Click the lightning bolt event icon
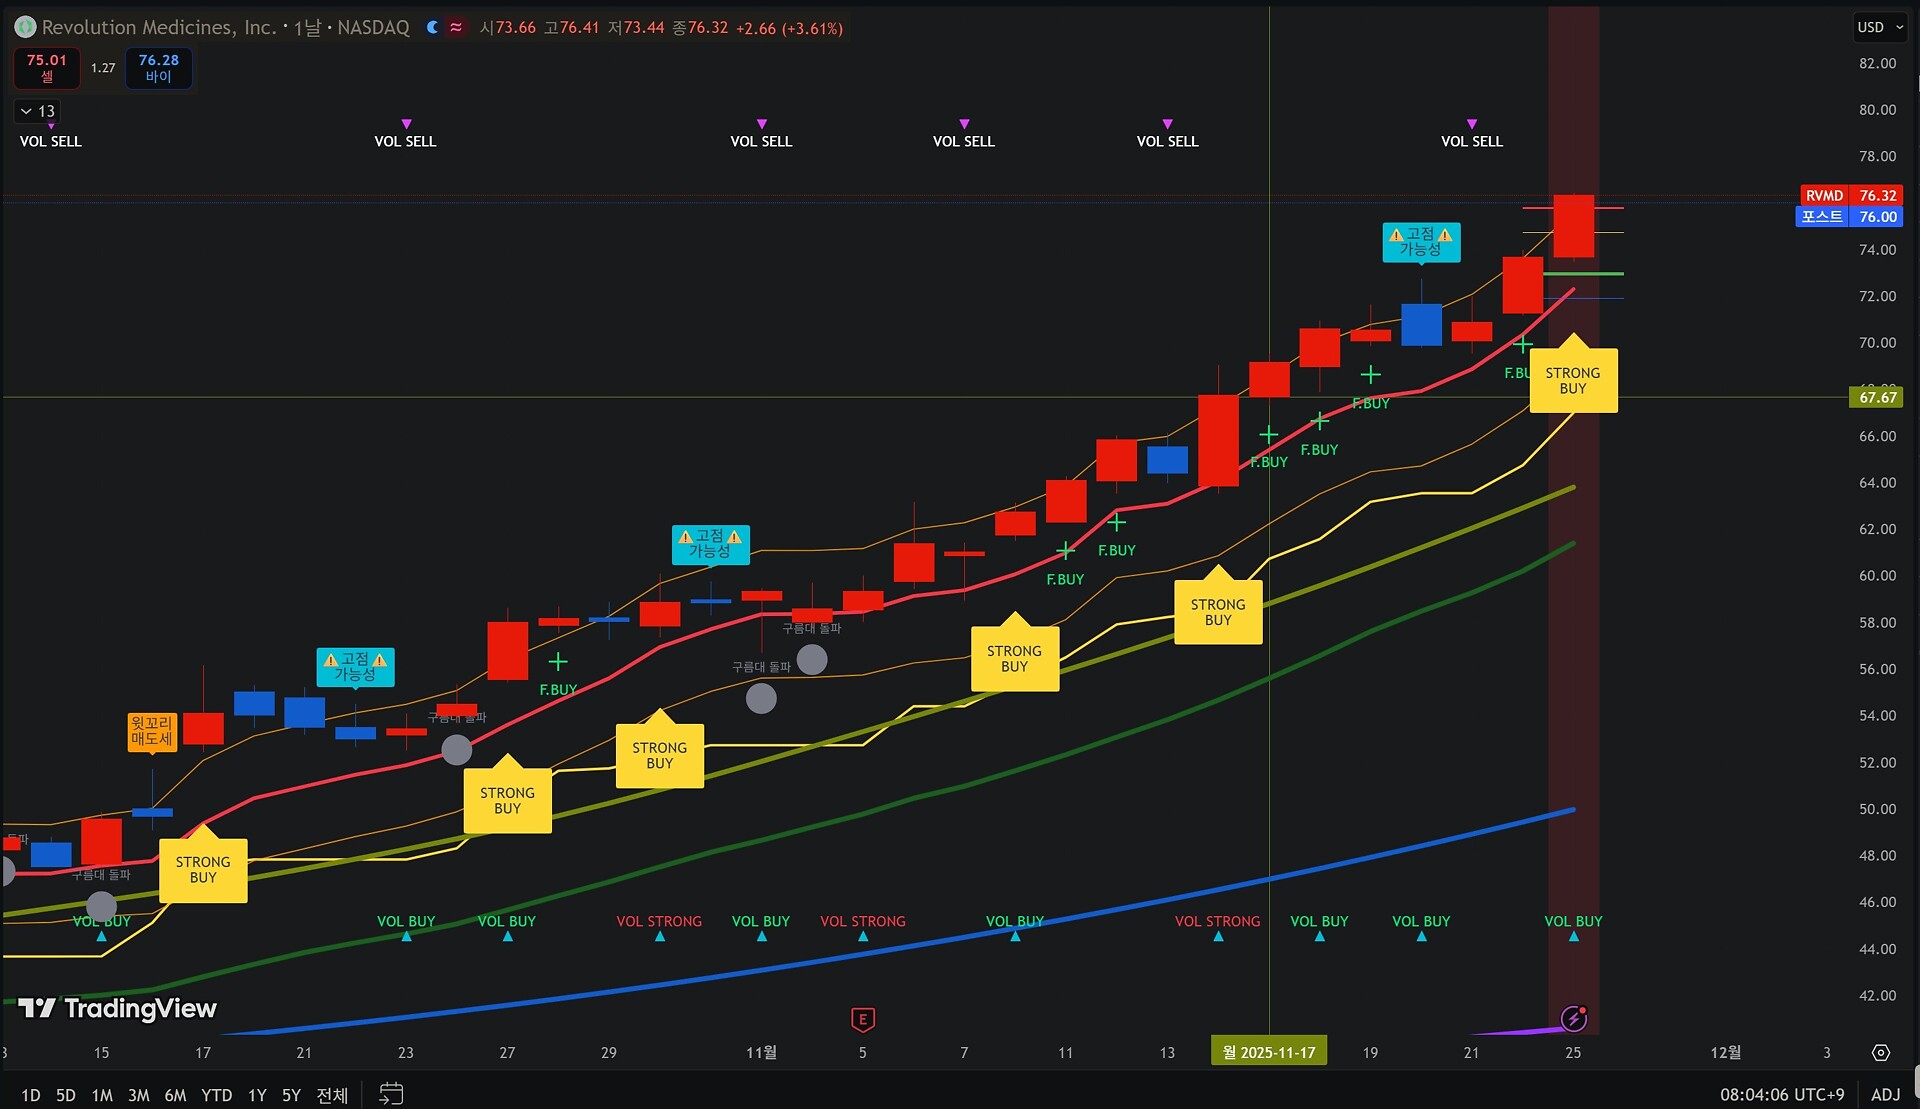Image resolution: width=1920 pixels, height=1109 pixels. coord(1573,1018)
